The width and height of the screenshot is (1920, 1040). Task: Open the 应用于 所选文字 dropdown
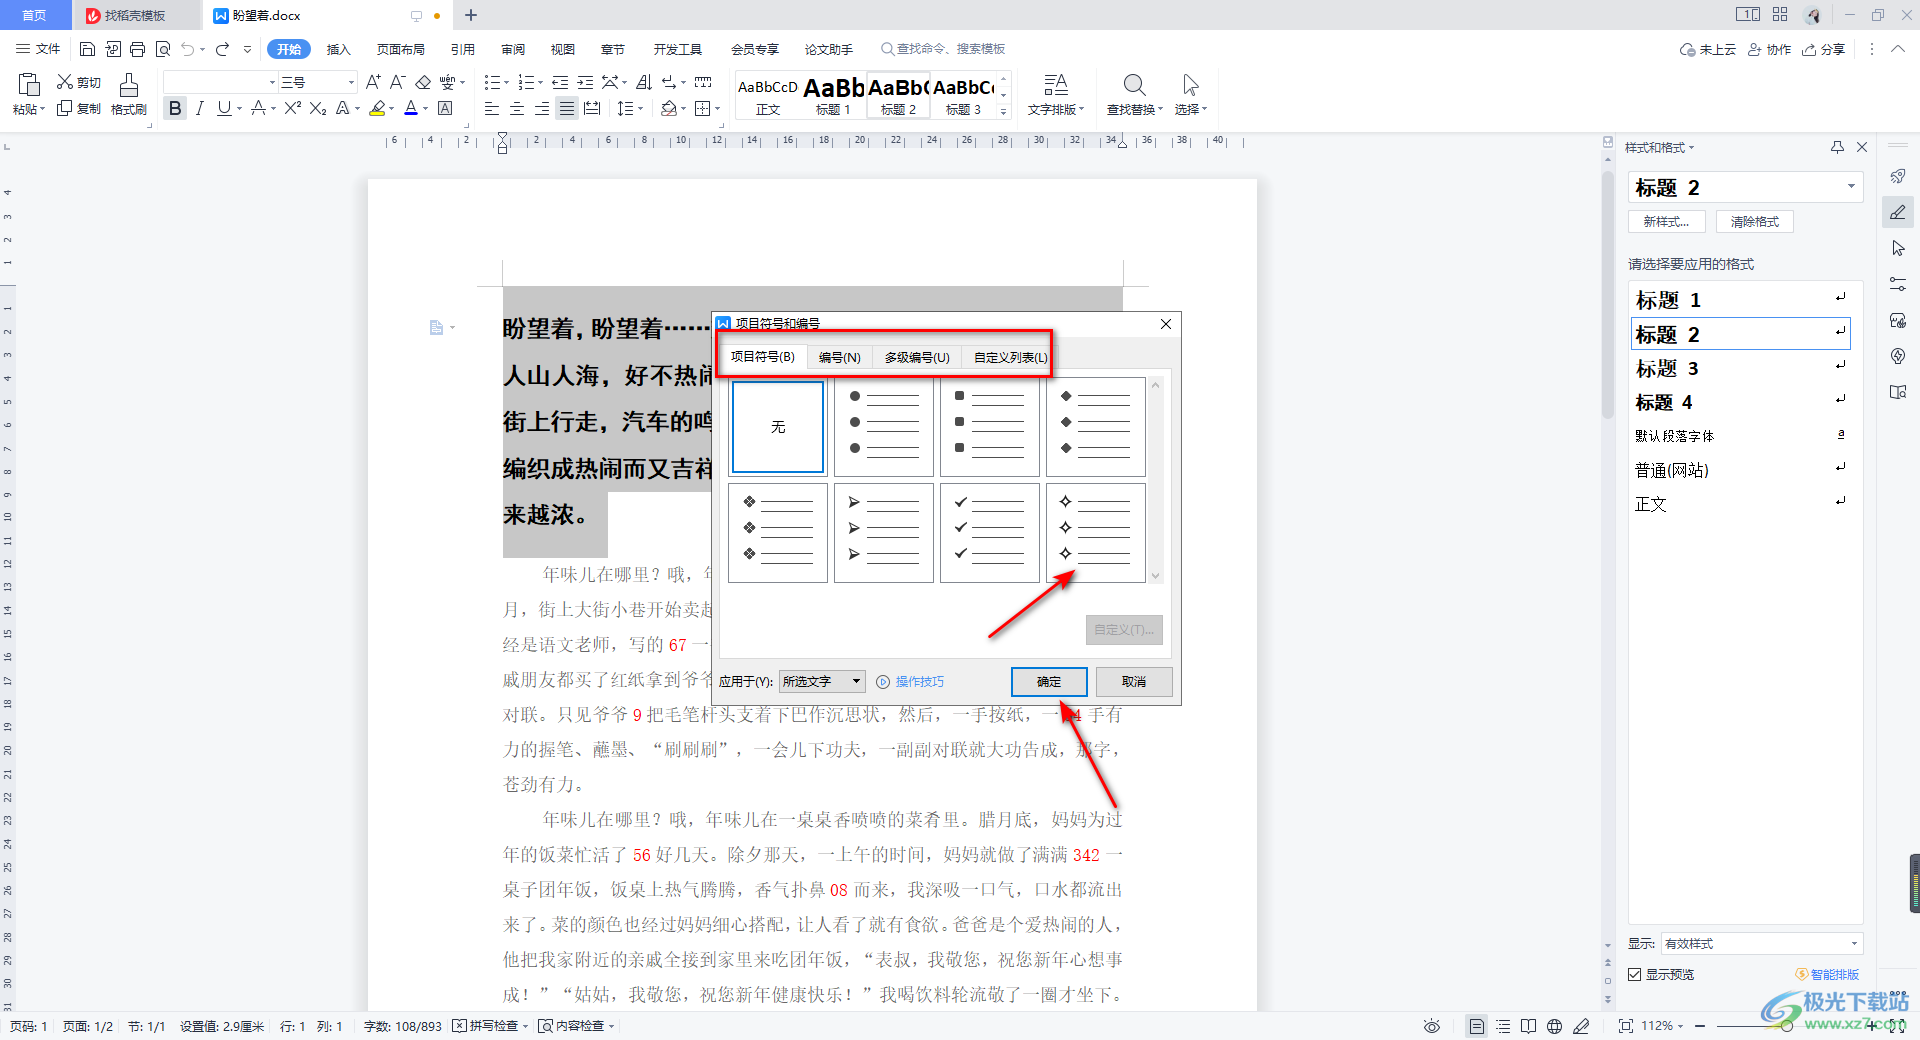coord(822,681)
